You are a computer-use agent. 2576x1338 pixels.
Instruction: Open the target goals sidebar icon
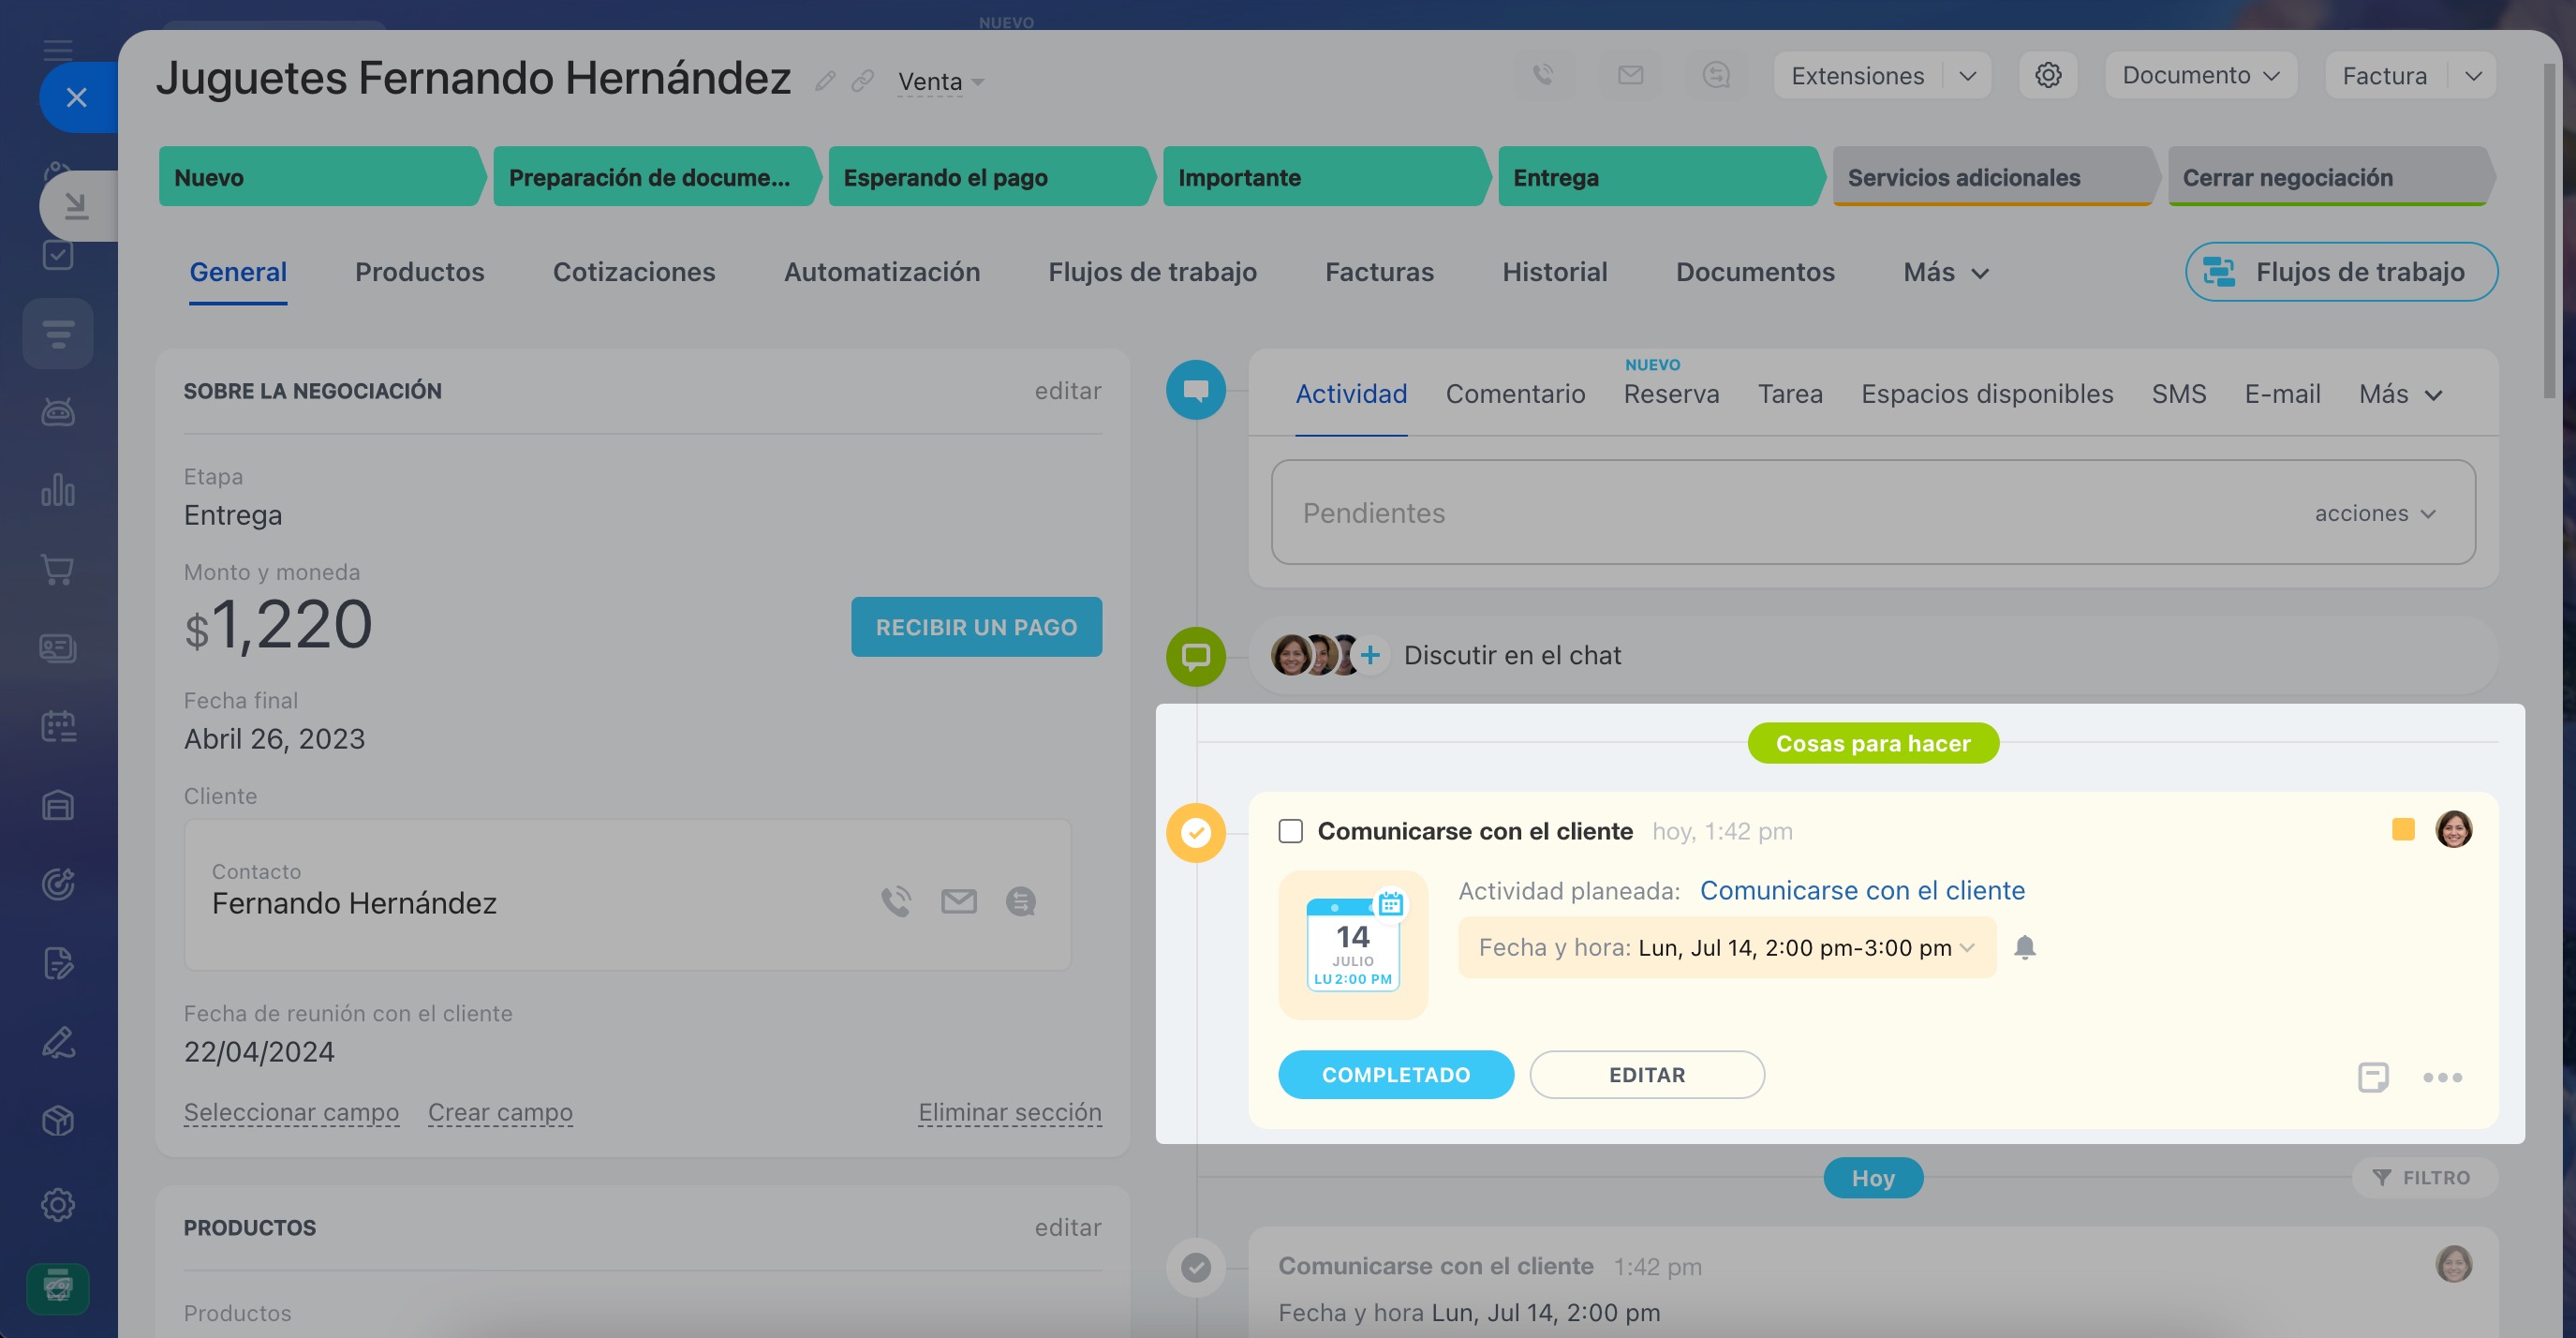pyautogui.click(x=58, y=884)
